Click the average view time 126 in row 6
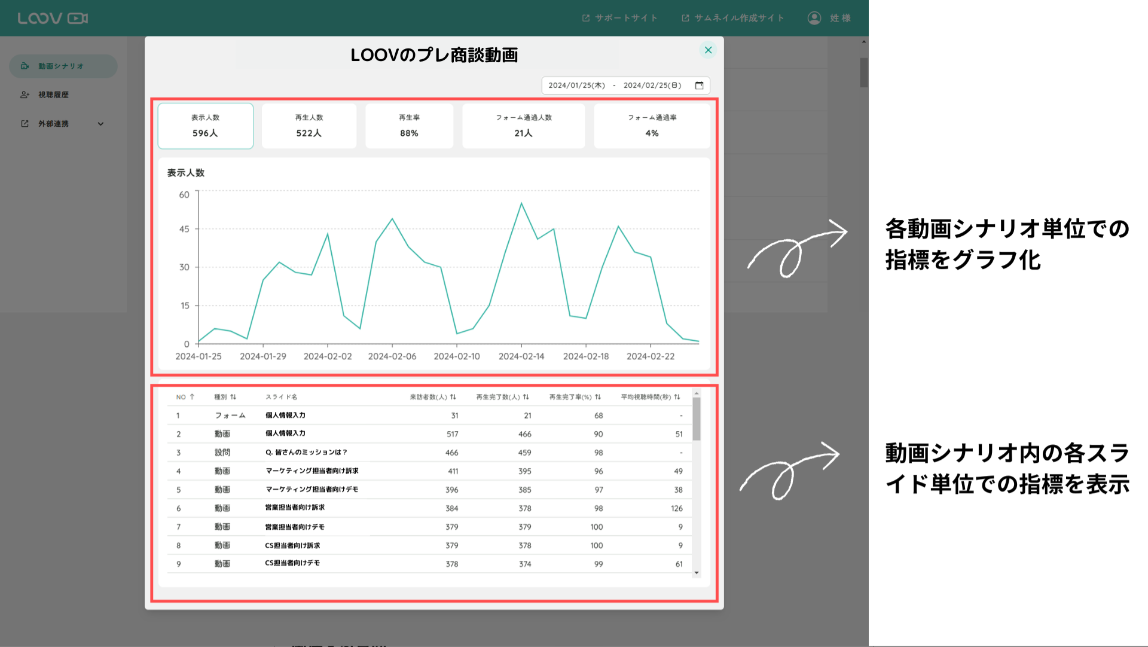This screenshot has height=647, width=1148. [x=676, y=508]
